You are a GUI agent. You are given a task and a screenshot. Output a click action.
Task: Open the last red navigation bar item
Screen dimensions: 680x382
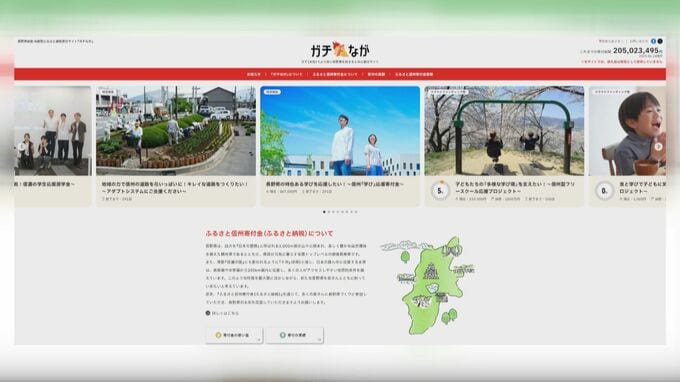click(413, 74)
